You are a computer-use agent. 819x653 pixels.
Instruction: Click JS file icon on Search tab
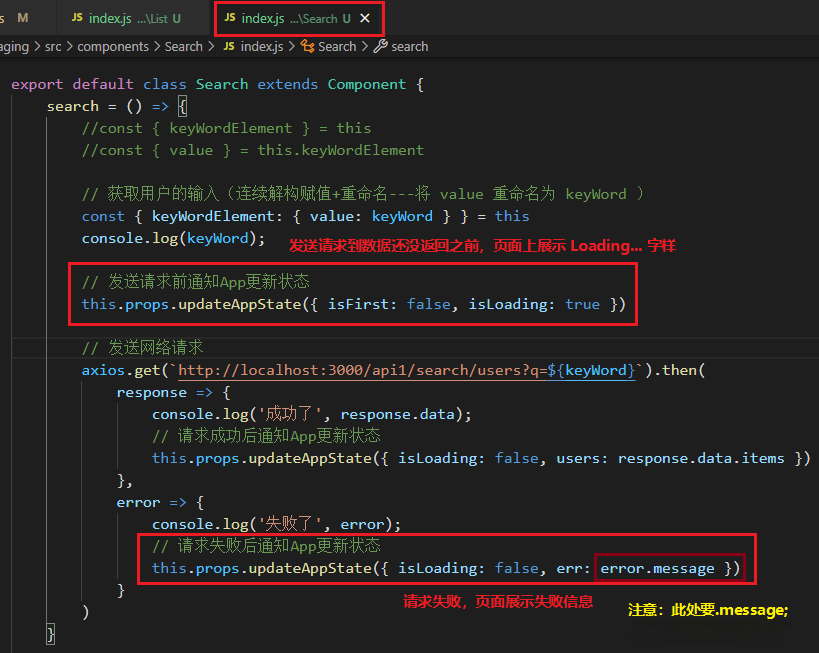230,17
